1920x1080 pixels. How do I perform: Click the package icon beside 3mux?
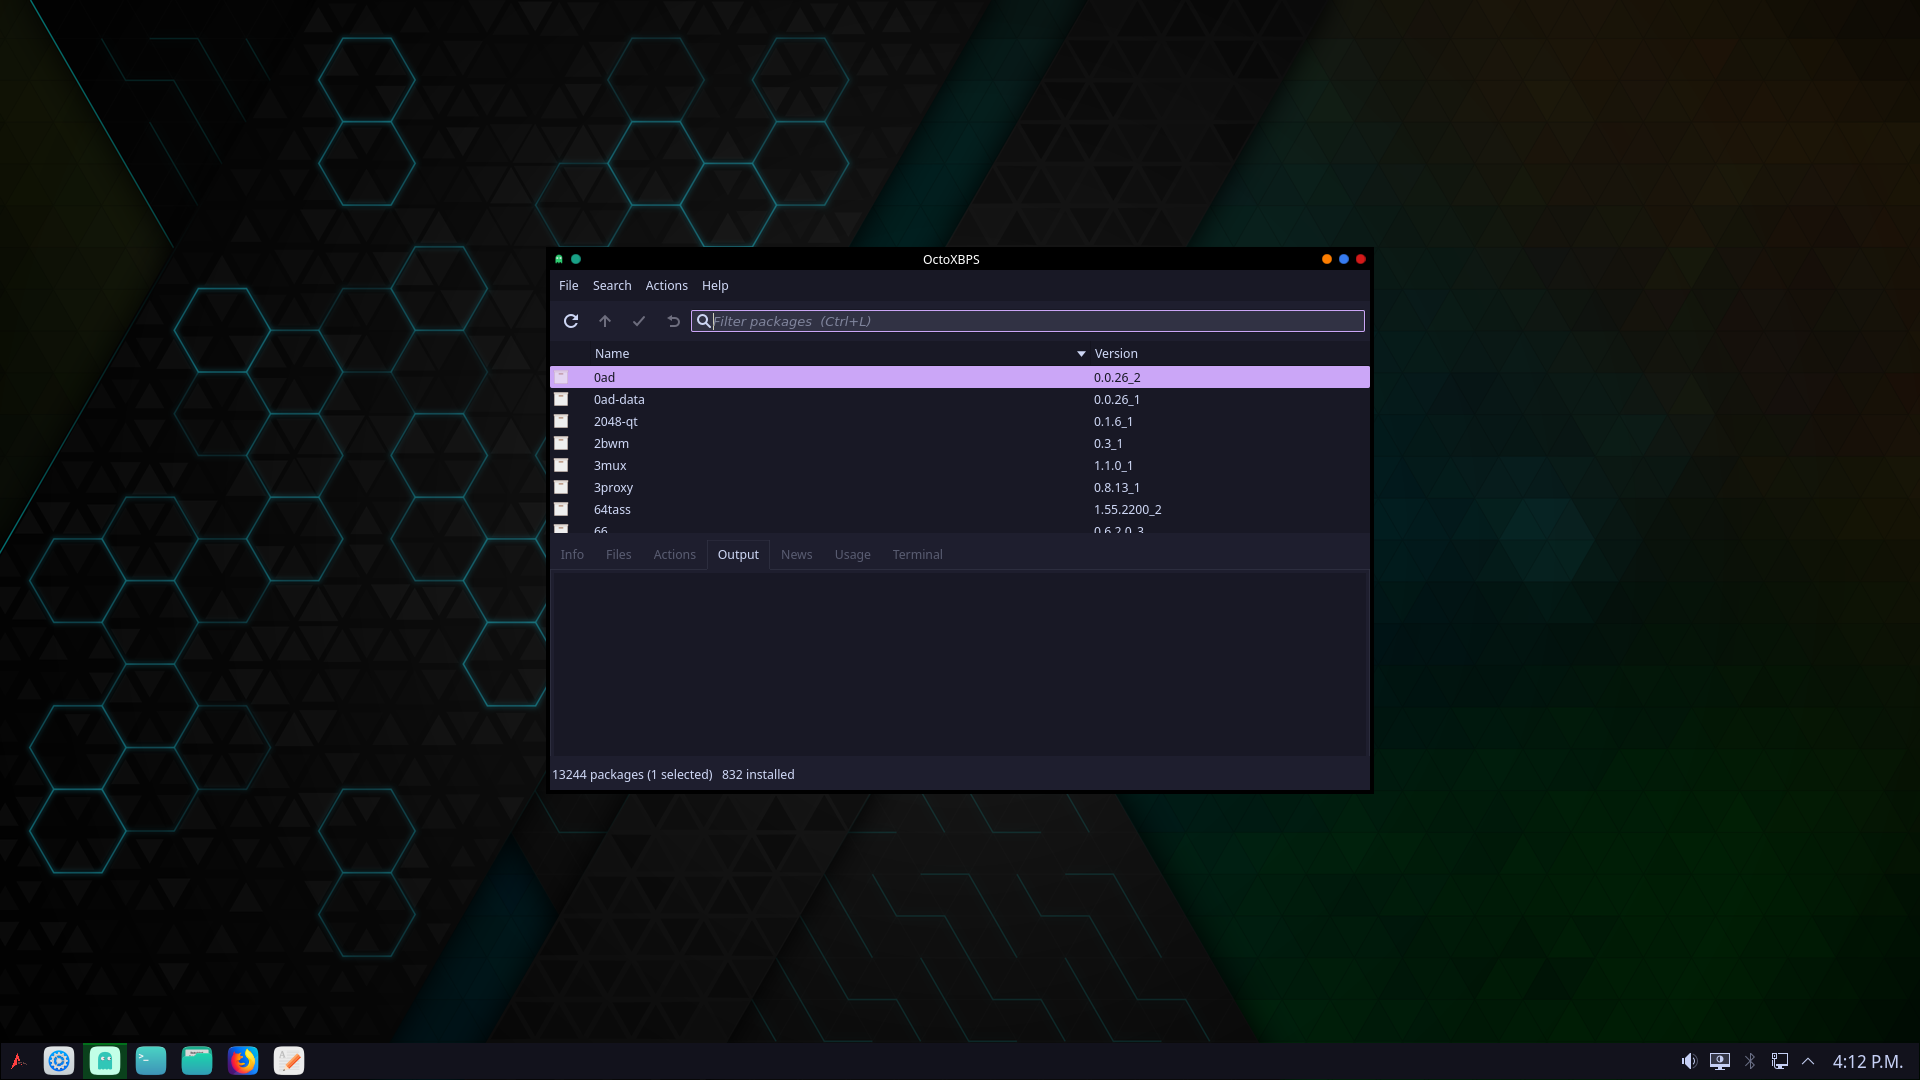pos(561,465)
